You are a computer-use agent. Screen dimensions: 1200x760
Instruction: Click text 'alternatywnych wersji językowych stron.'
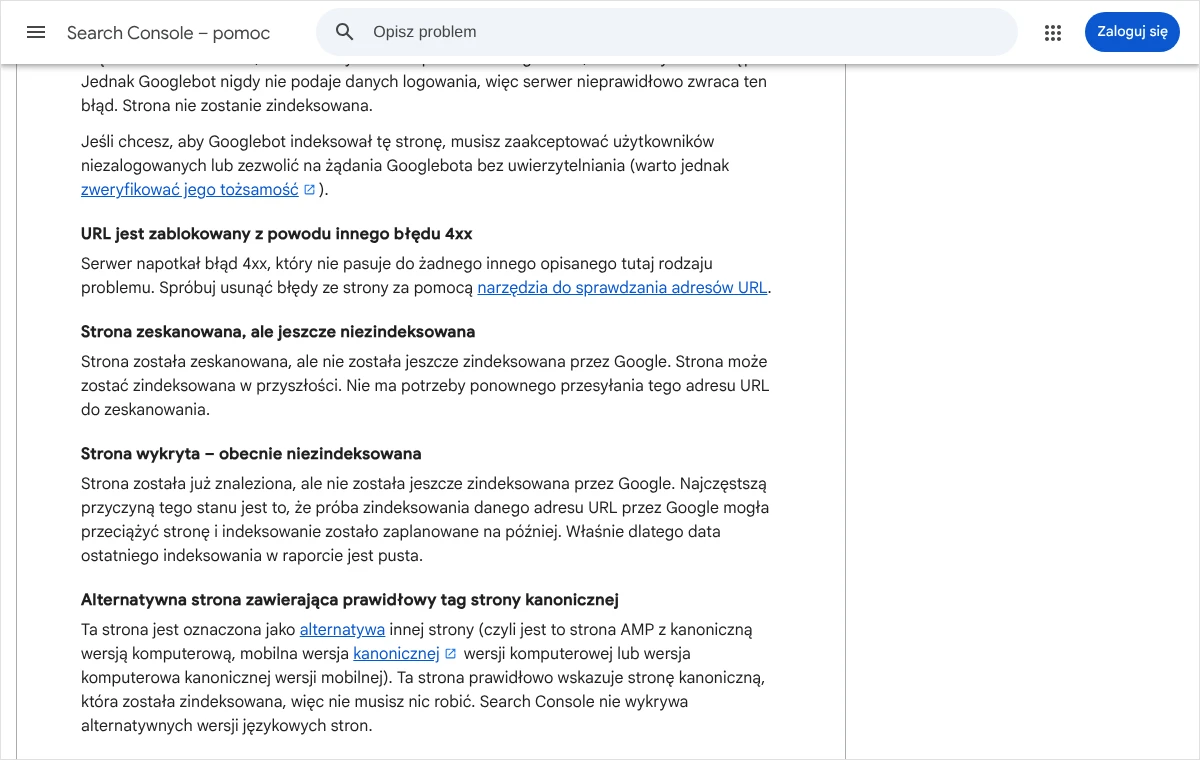[226, 725]
